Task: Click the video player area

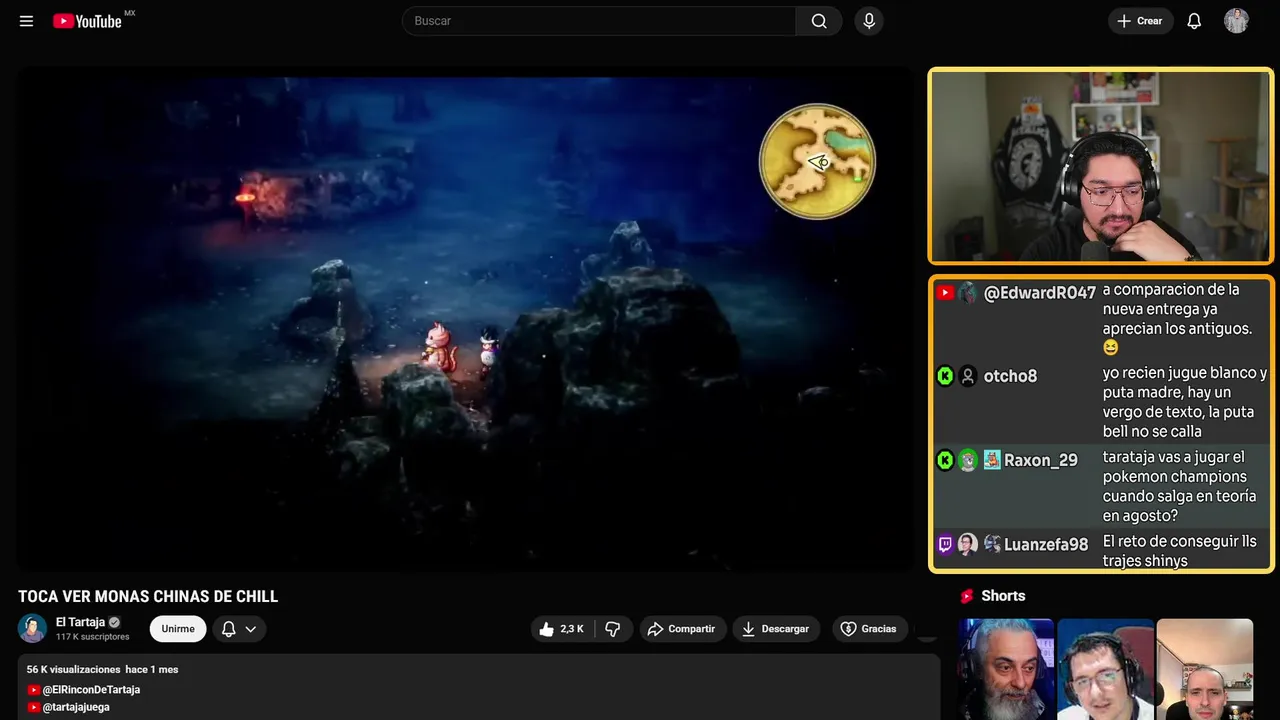Action: (x=465, y=320)
